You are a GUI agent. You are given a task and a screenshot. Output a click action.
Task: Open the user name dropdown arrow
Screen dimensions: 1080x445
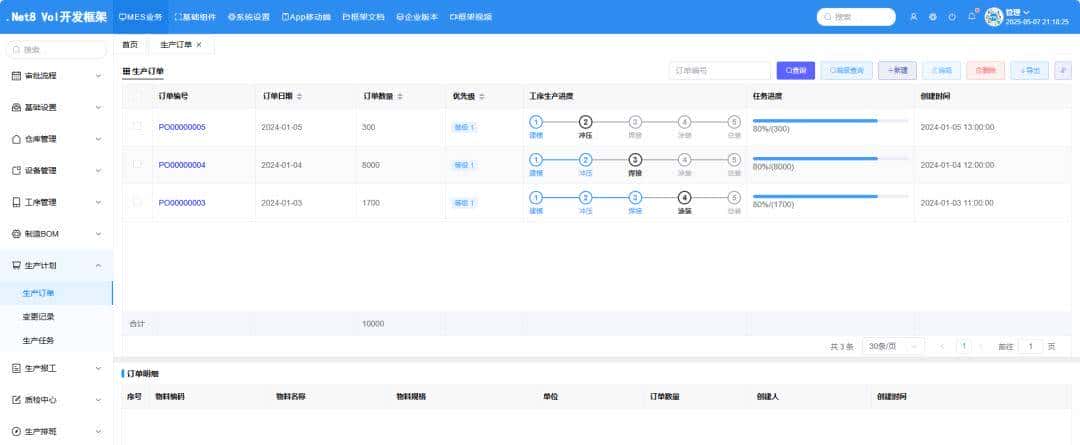(x=1026, y=12)
